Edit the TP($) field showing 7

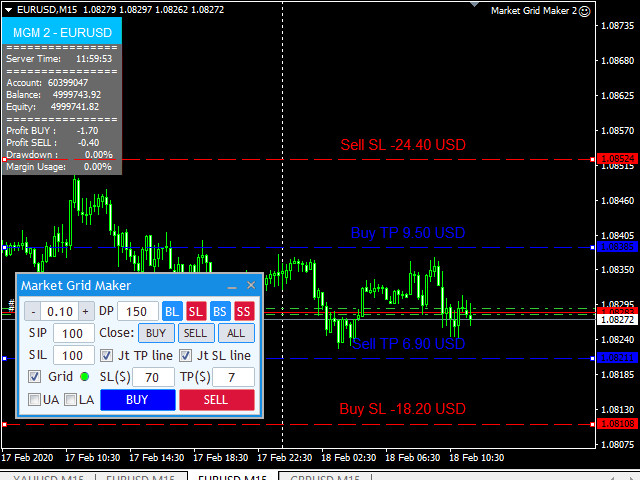pyautogui.click(x=233, y=377)
